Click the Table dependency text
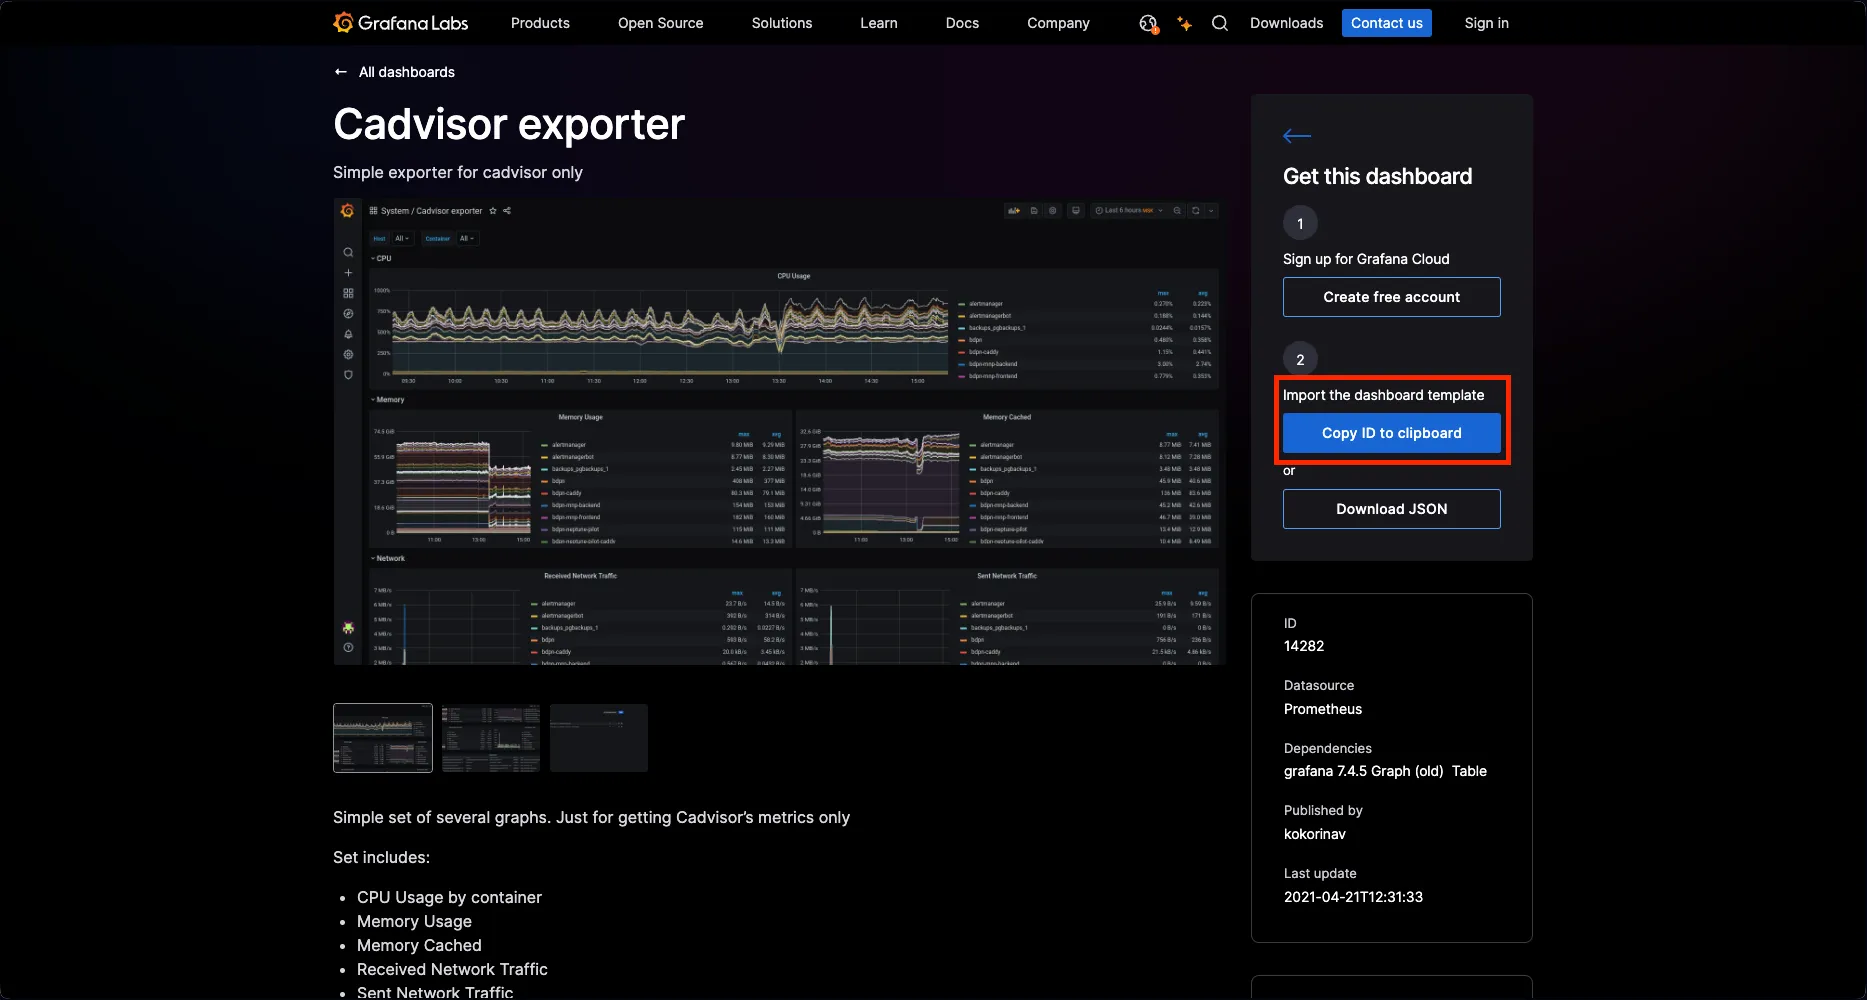This screenshot has width=1867, height=1000. click(1469, 771)
